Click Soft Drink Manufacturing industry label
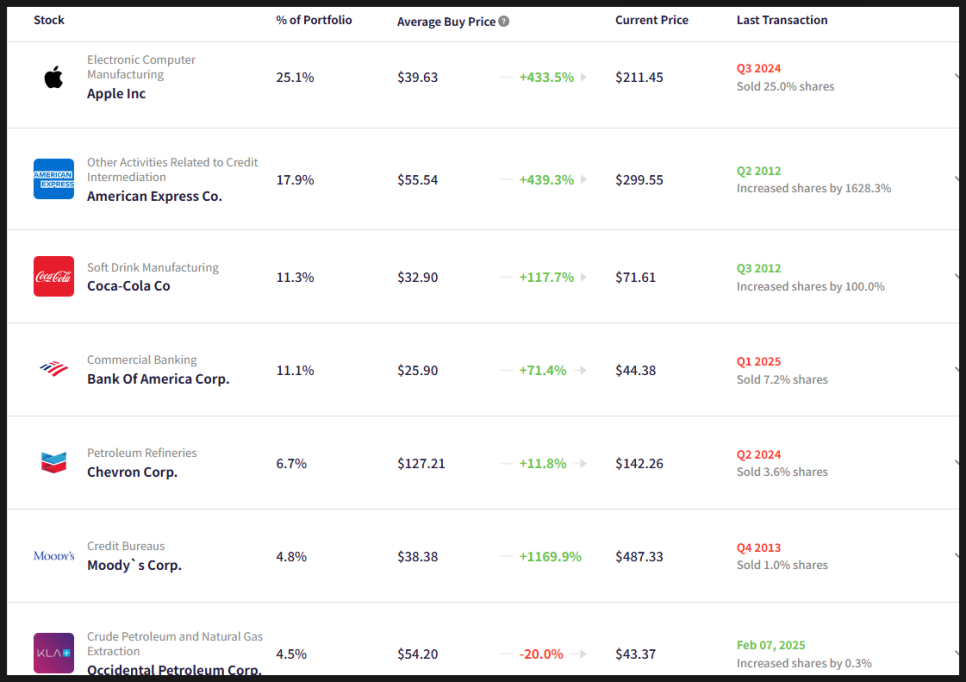Image resolution: width=966 pixels, height=682 pixels. coord(153,267)
